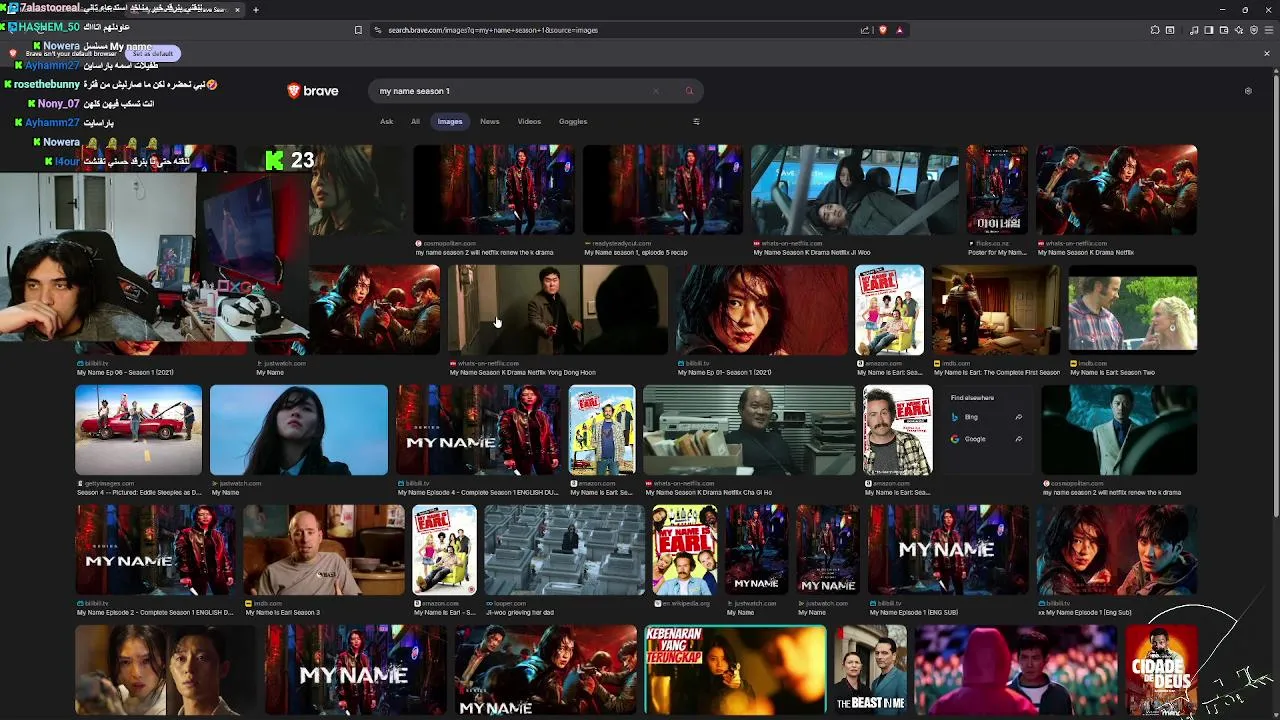Viewport: 1280px width, 720px height.
Task: Open 'My Name Episode 4 - Complete Season 1' thumbnail
Action: point(479,430)
